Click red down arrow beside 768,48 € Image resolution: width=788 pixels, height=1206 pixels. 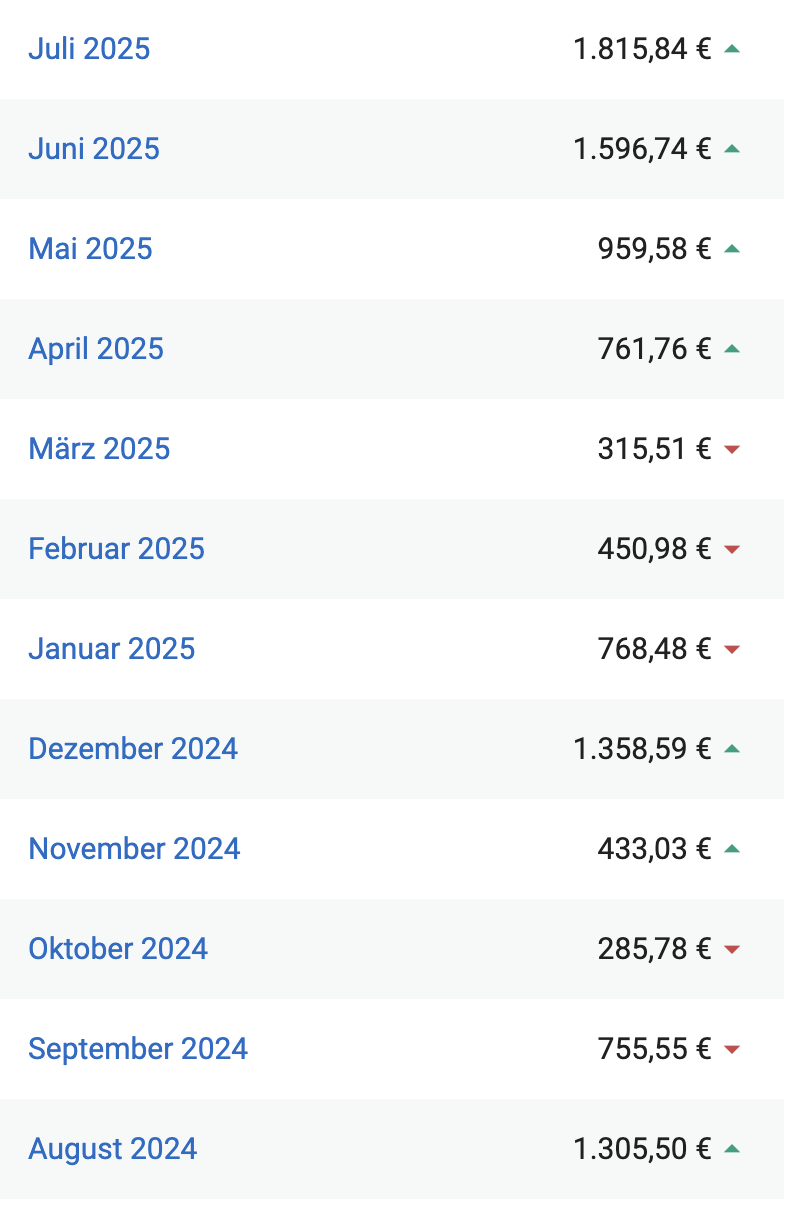732,650
